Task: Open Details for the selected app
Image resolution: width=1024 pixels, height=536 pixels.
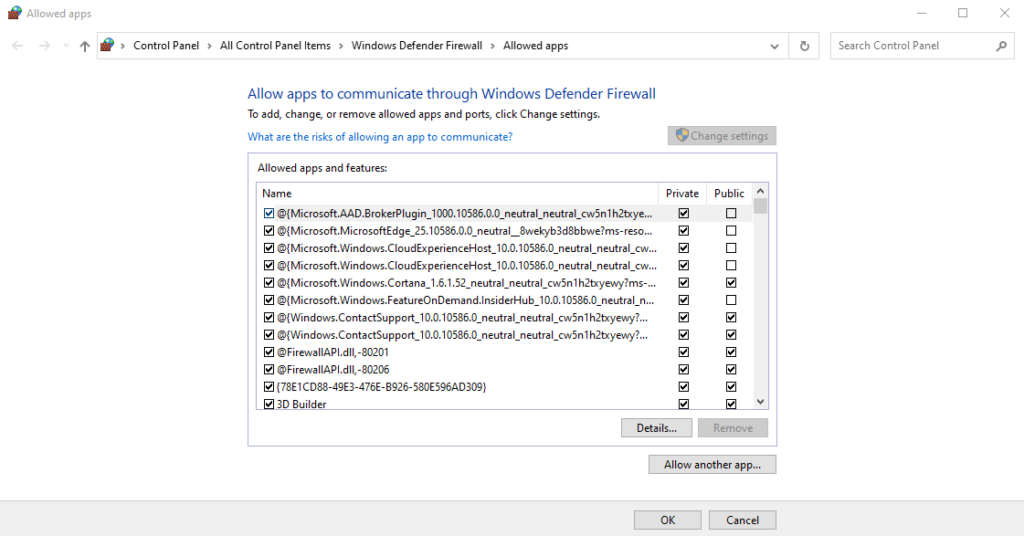Action: click(x=656, y=428)
